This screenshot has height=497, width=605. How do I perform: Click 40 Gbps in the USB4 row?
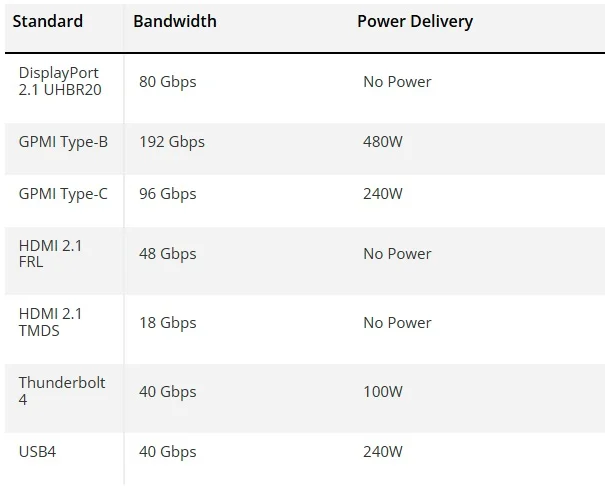(x=167, y=452)
